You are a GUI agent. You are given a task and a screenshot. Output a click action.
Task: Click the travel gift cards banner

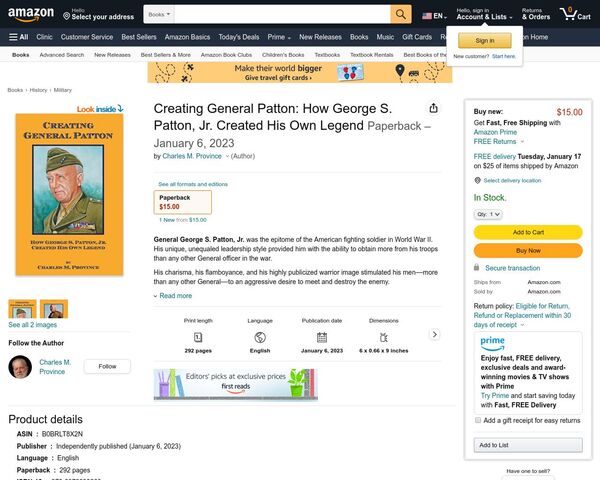[300, 72]
